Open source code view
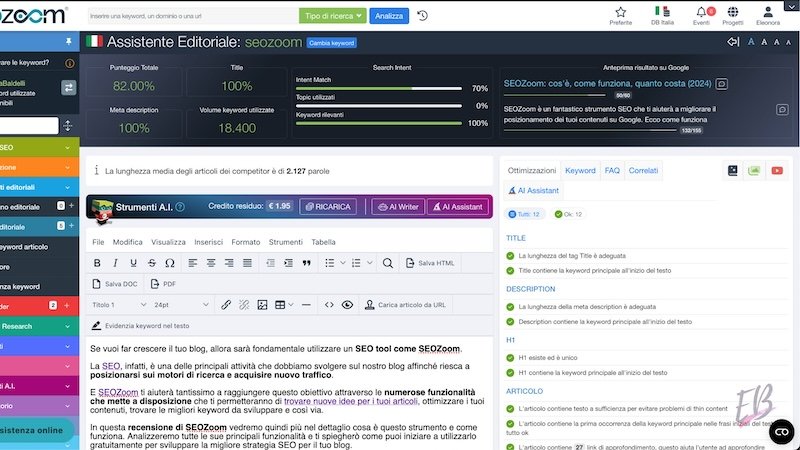Screen dimensions: 800x450 [329, 305]
